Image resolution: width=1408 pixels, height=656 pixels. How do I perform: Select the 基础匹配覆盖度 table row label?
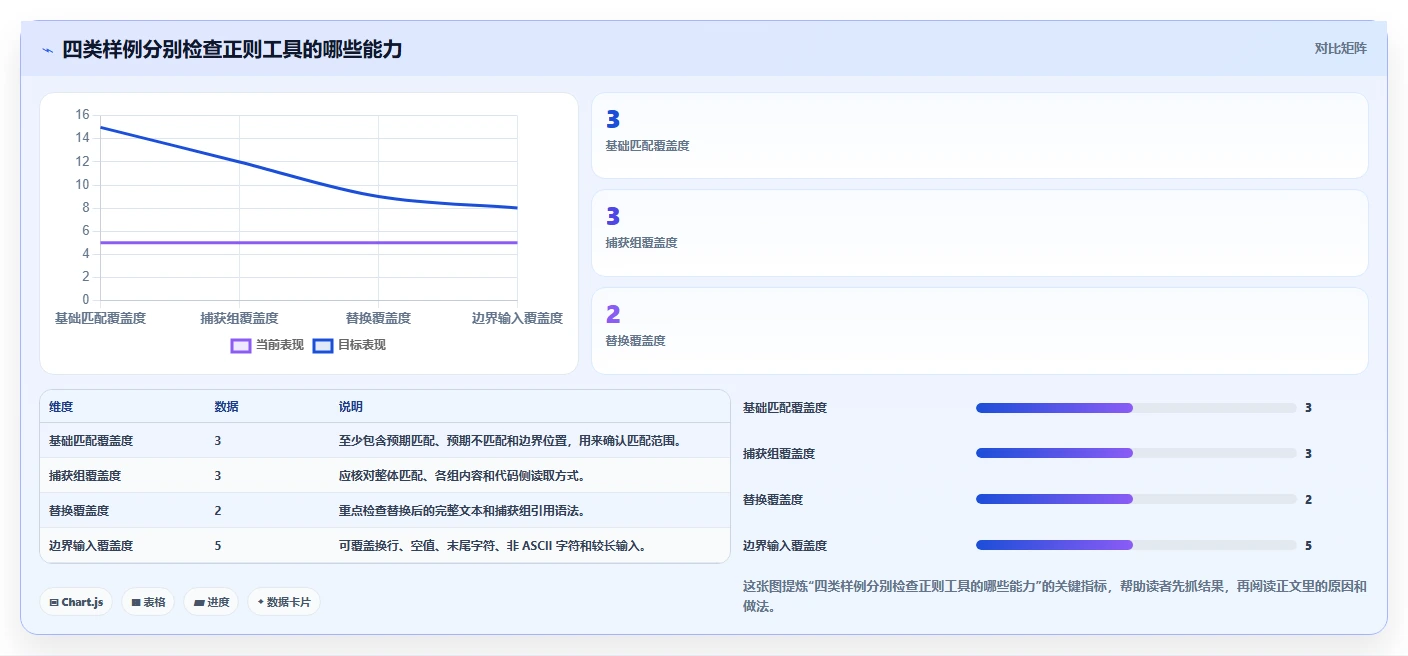coord(91,441)
